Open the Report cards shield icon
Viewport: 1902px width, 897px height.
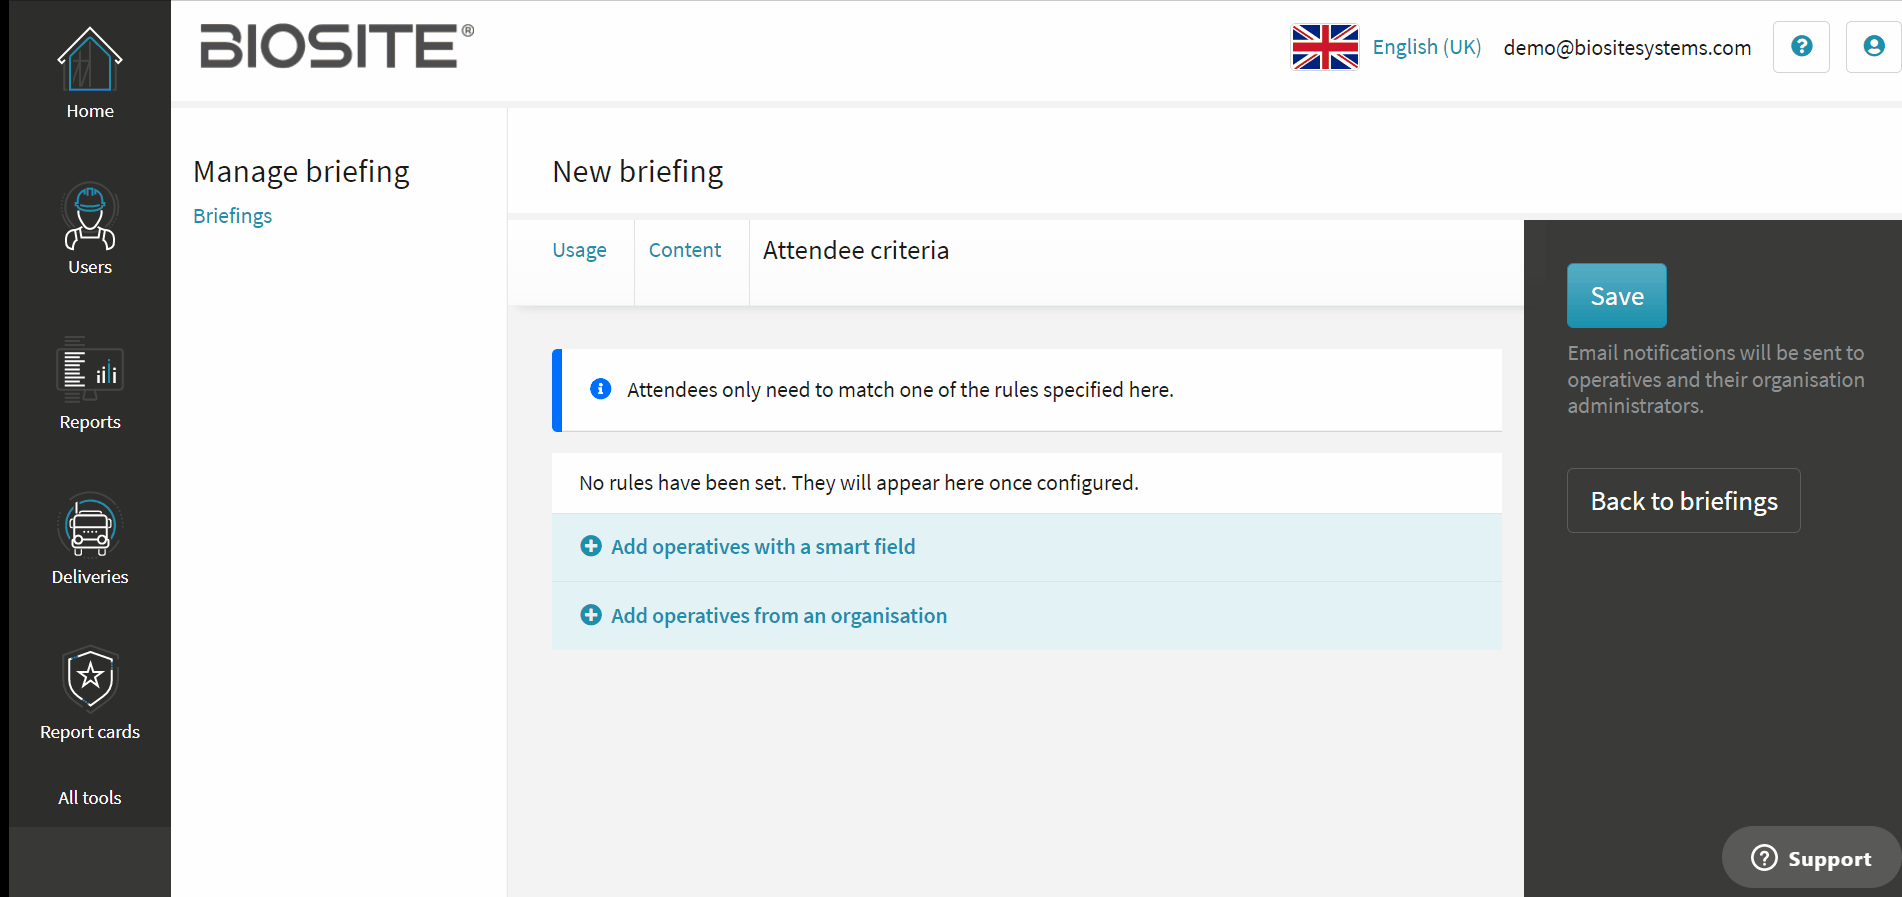pyautogui.click(x=90, y=679)
